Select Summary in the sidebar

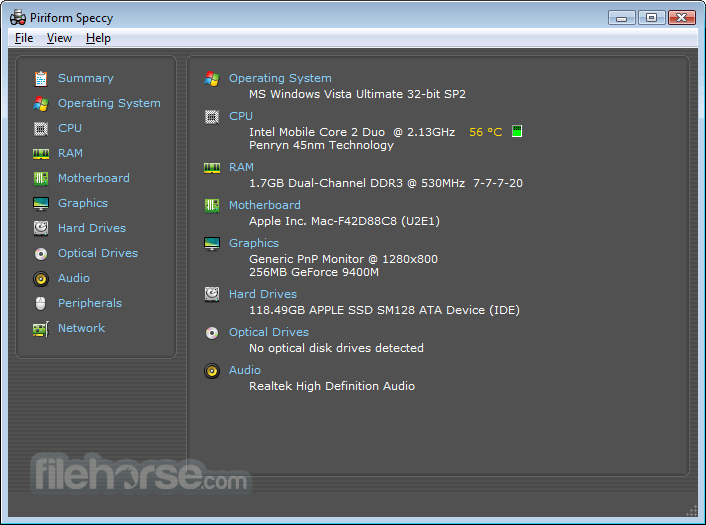(86, 78)
